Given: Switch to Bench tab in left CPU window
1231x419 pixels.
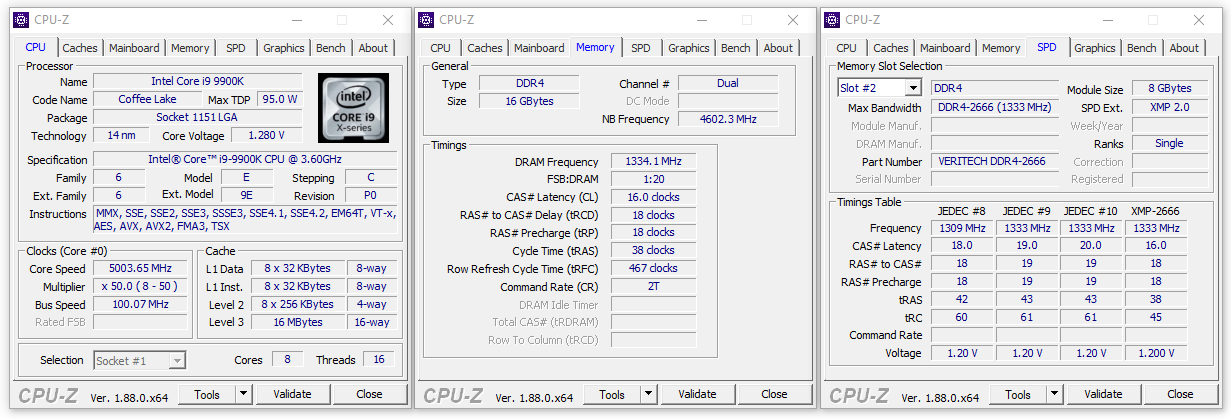Looking at the screenshot, I should pyautogui.click(x=330, y=48).
